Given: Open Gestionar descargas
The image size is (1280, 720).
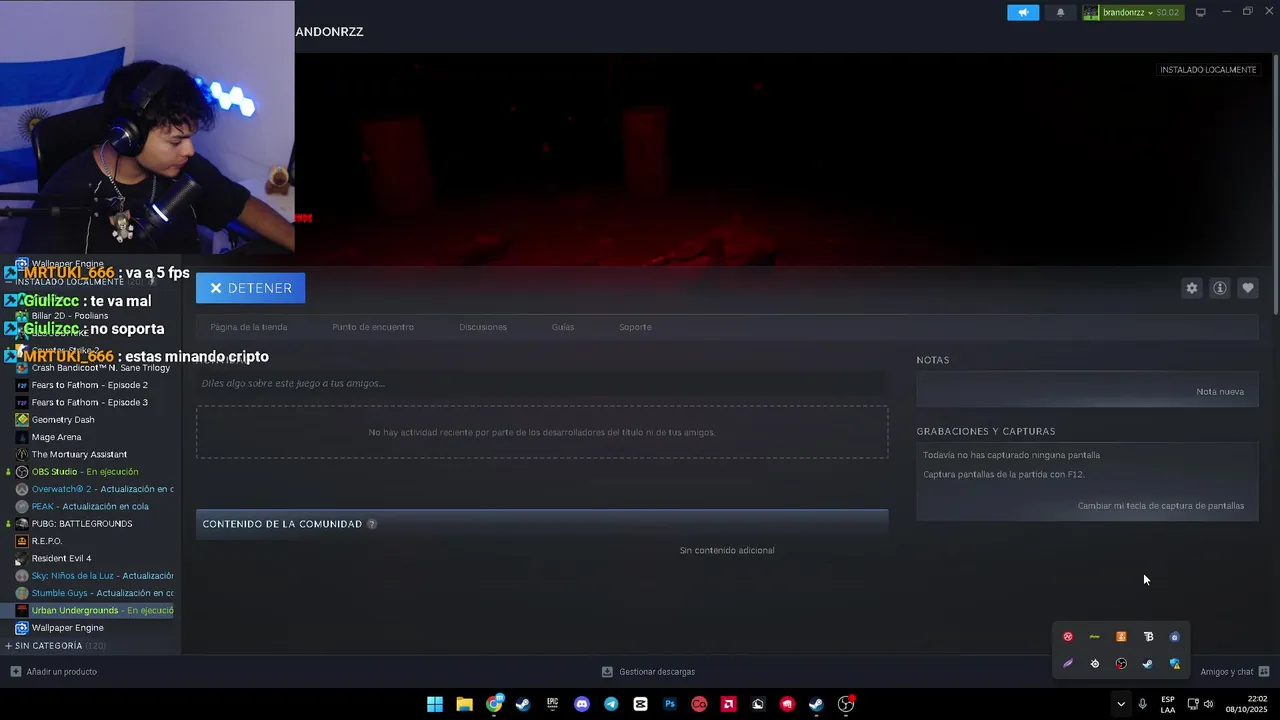Looking at the screenshot, I should [x=648, y=672].
